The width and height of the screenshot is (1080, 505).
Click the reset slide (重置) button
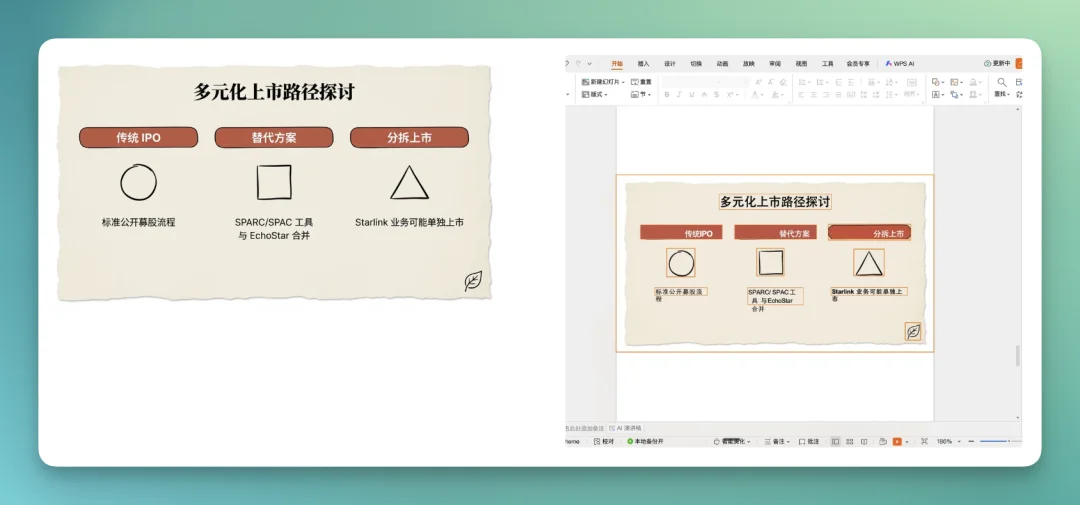pos(641,82)
